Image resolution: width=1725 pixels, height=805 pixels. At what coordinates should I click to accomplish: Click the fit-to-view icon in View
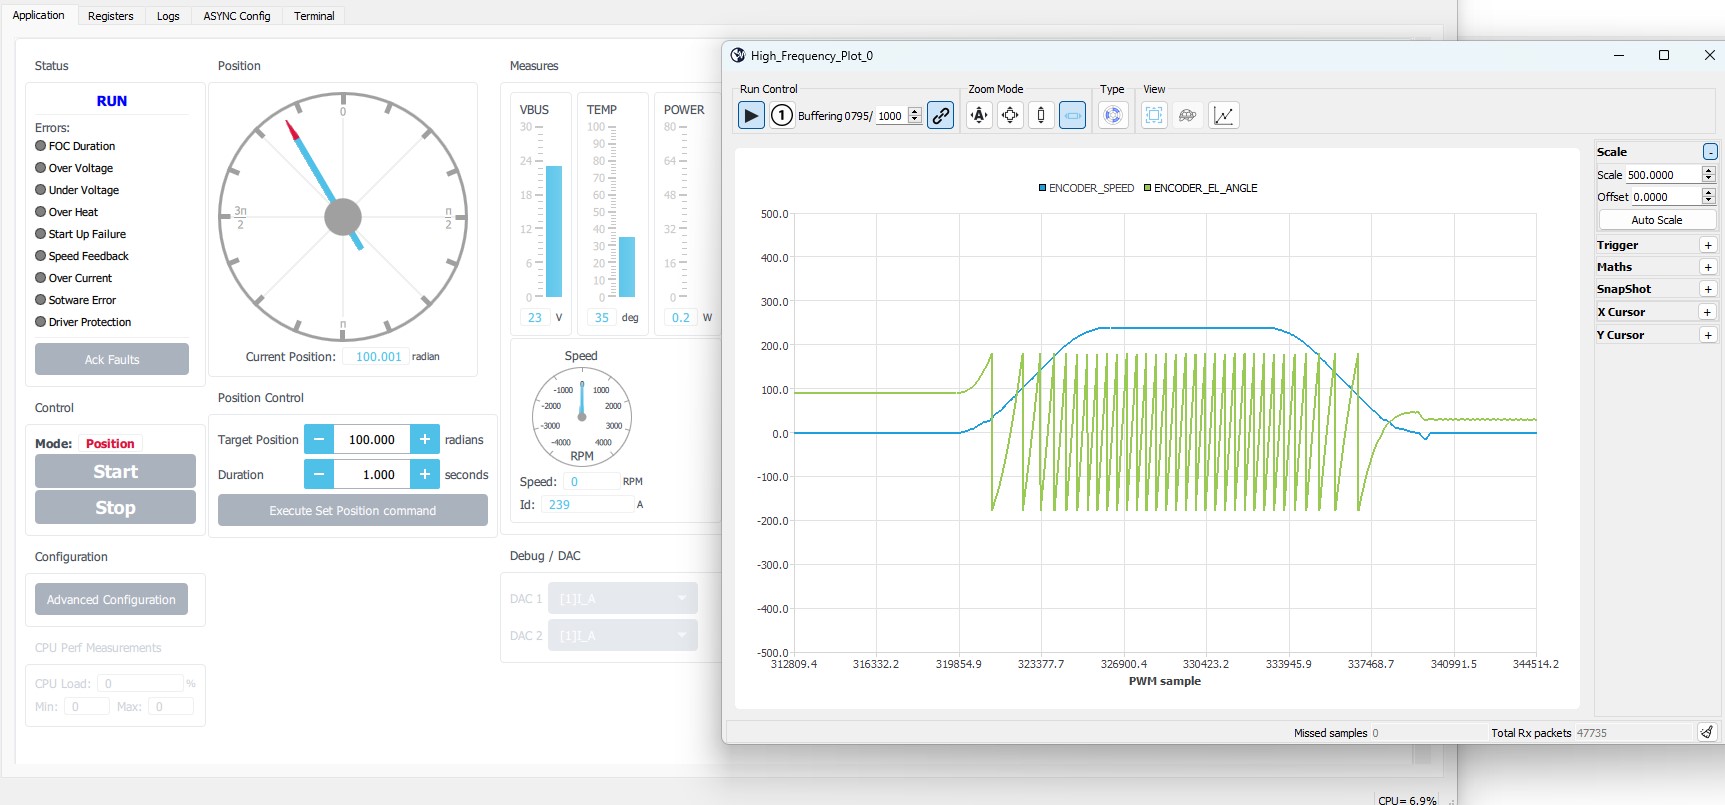[x=1154, y=116]
